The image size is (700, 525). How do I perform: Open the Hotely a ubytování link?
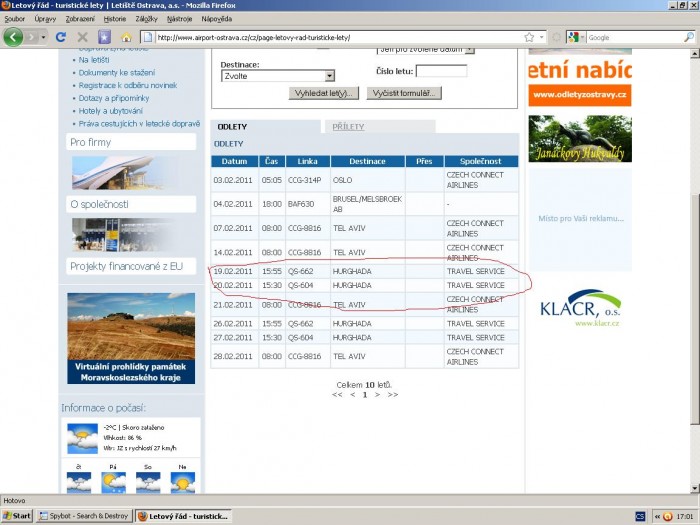[x=110, y=110]
